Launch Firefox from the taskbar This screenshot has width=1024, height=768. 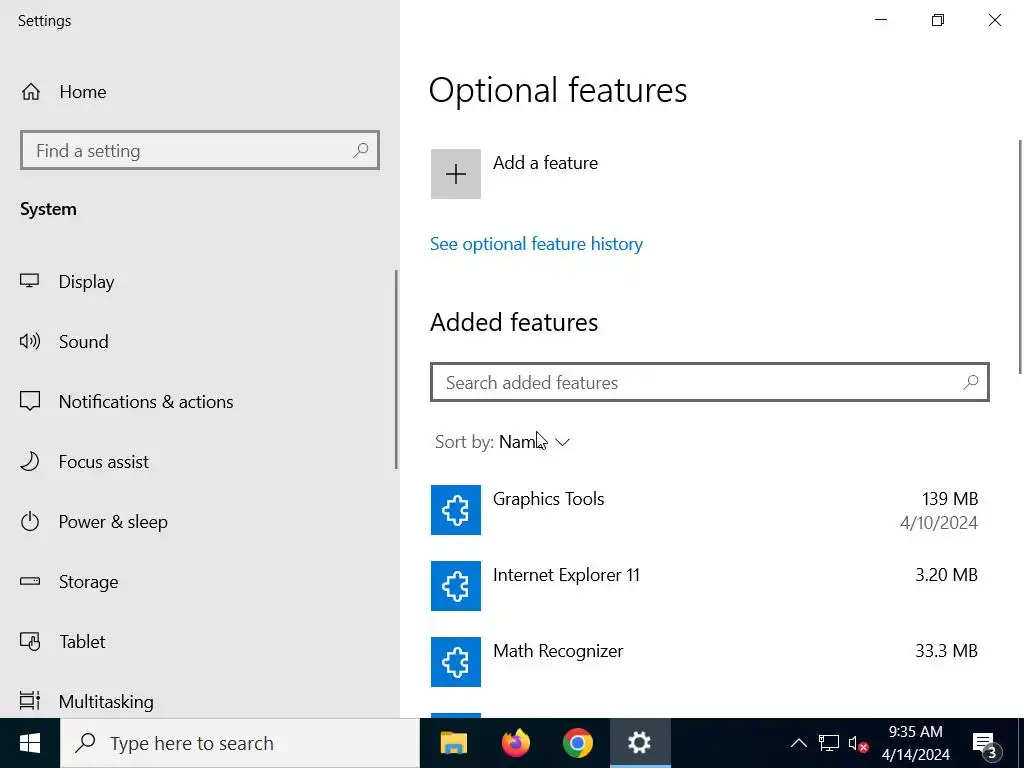point(516,743)
